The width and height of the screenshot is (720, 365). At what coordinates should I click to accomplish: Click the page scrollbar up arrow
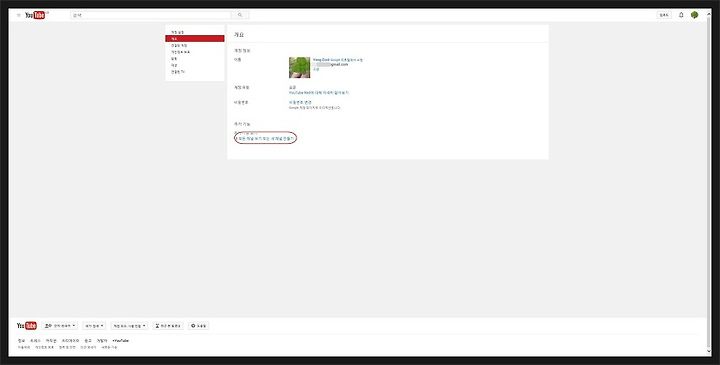[709, 15]
